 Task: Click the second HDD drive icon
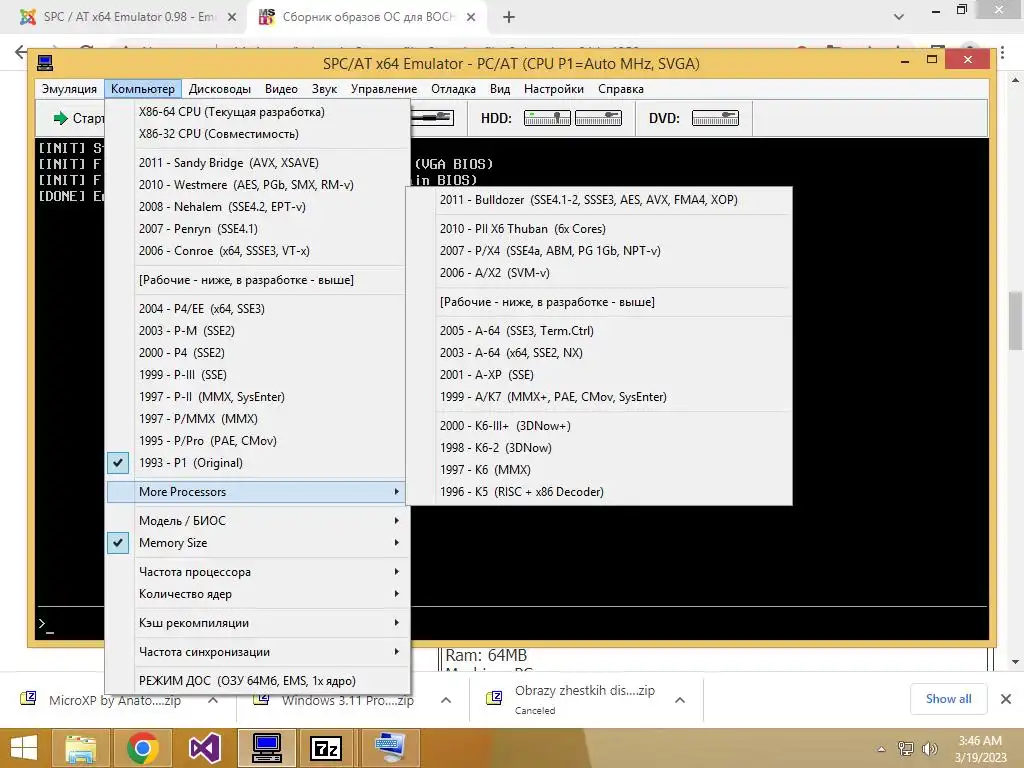pyautogui.click(x=598, y=118)
